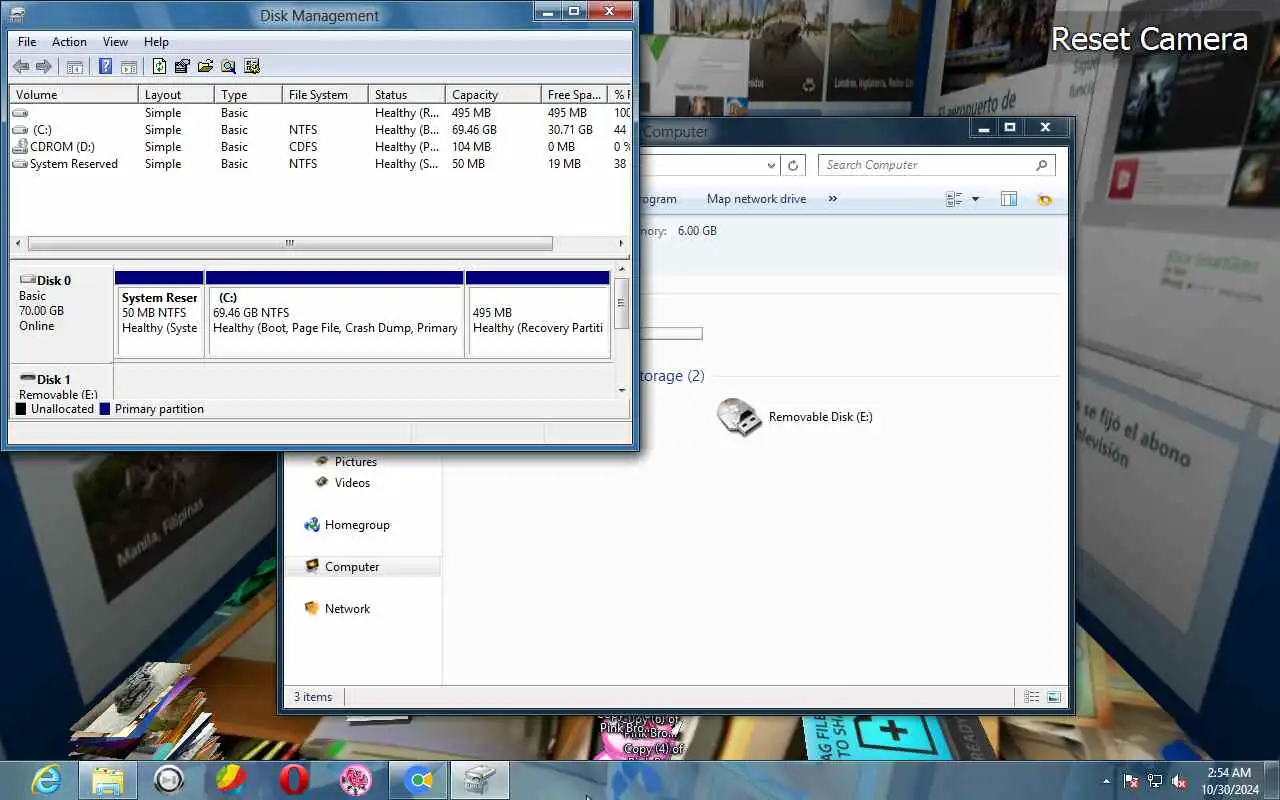
Task: Open the File menu in Disk Management
Action: [x=27, y=42]
